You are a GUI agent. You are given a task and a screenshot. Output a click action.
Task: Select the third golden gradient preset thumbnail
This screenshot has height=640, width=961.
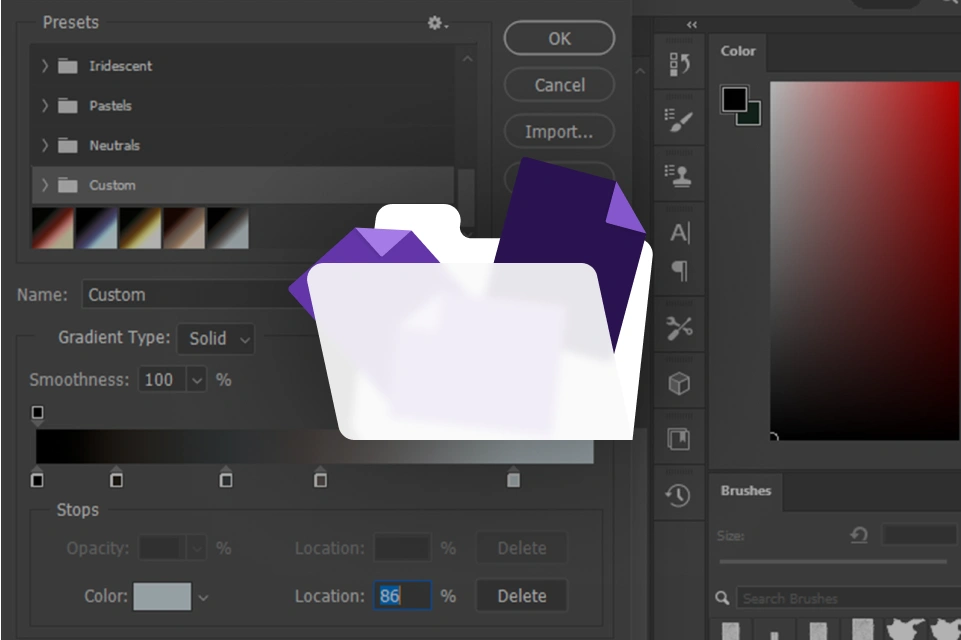point(140,228)
